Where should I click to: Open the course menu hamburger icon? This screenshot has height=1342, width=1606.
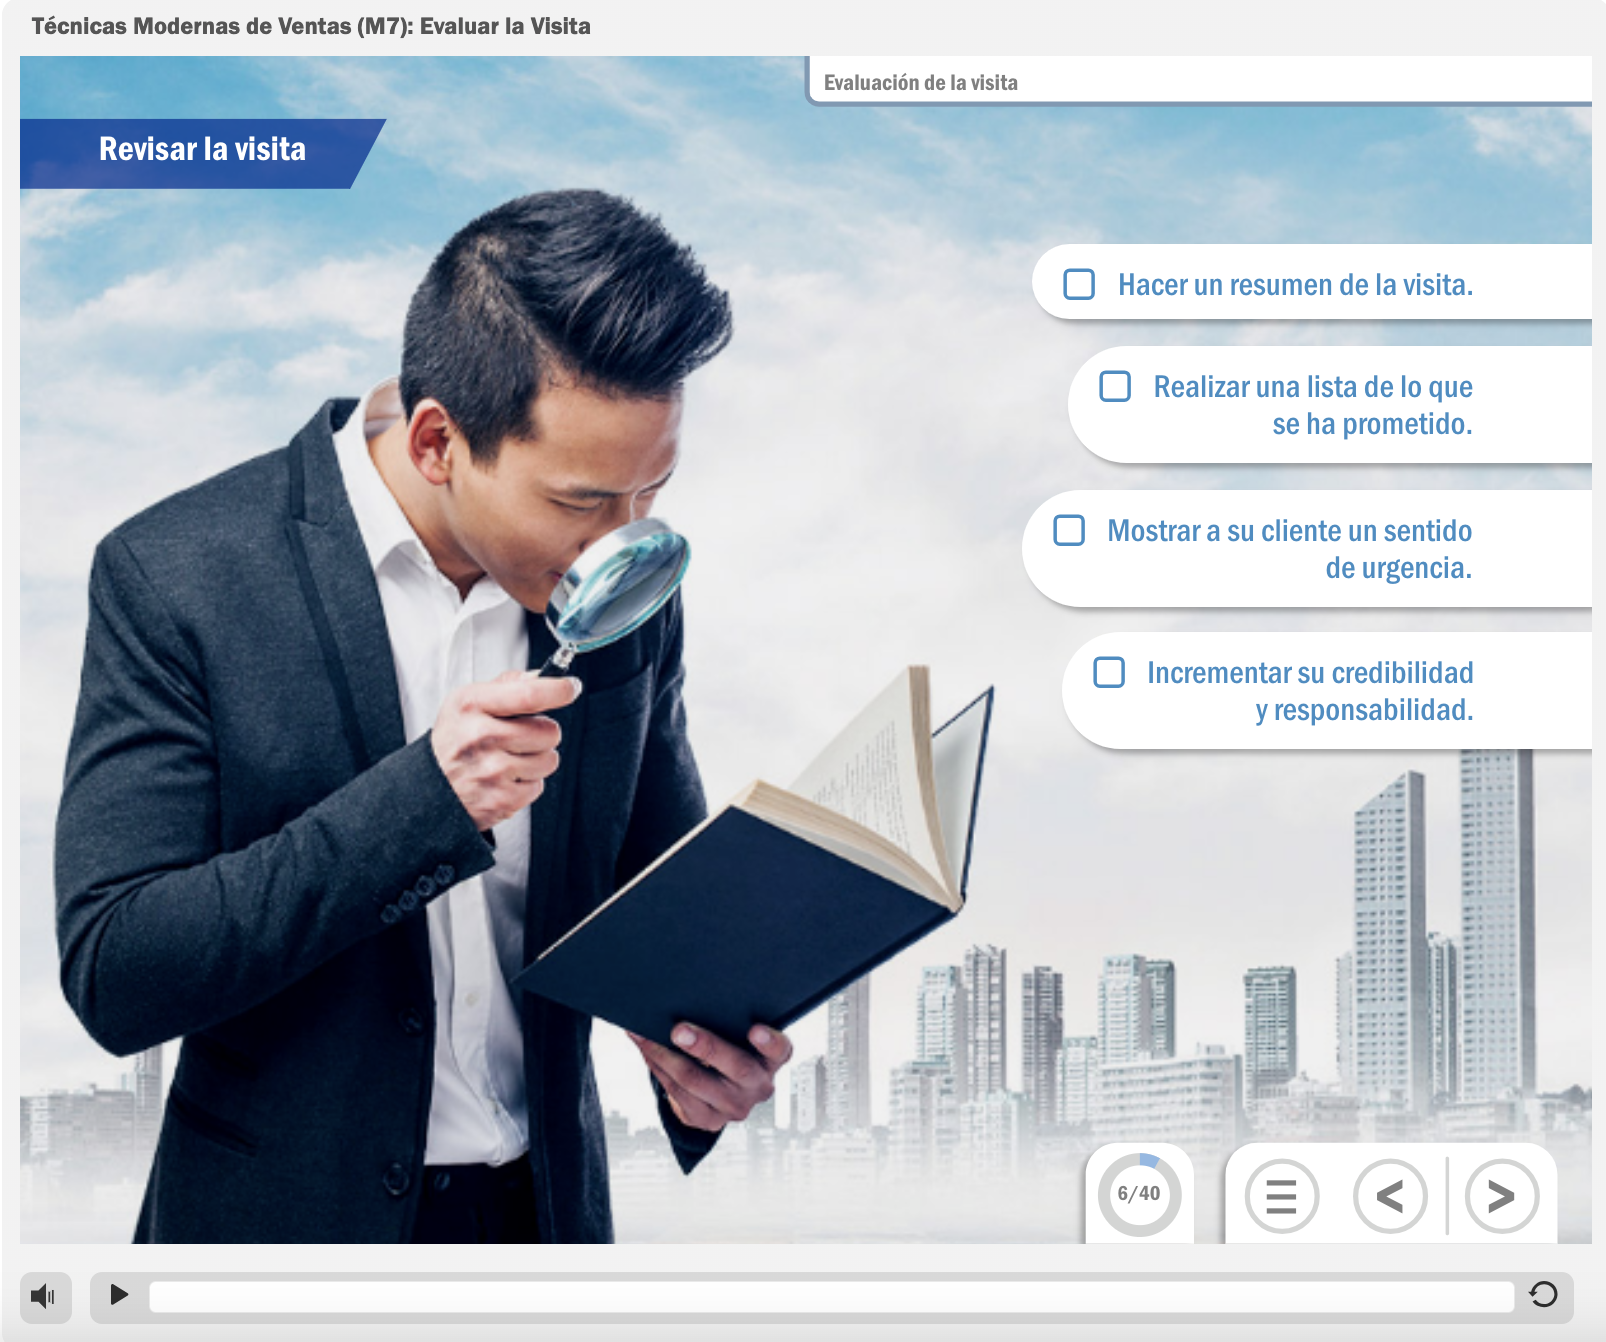coord(1281,1196)
